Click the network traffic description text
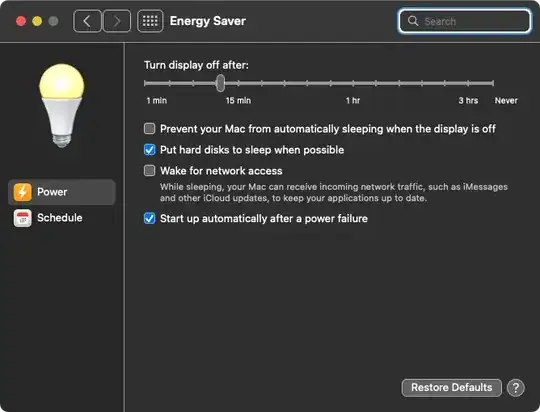 (x=334, y=192)
